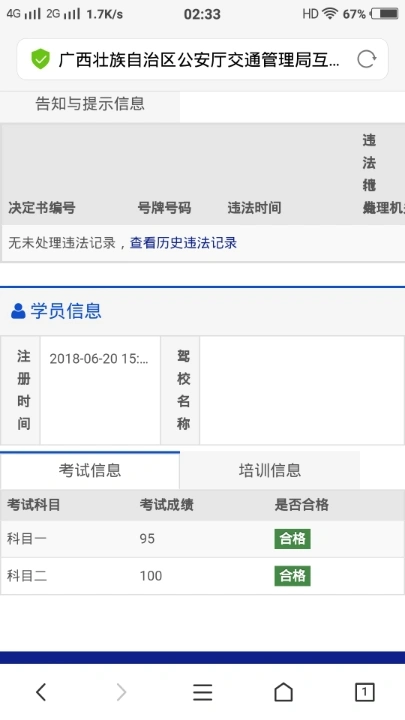
Task: Reload the page with the refresh icon
Action: pyautogui.click(x=366, y=59)
